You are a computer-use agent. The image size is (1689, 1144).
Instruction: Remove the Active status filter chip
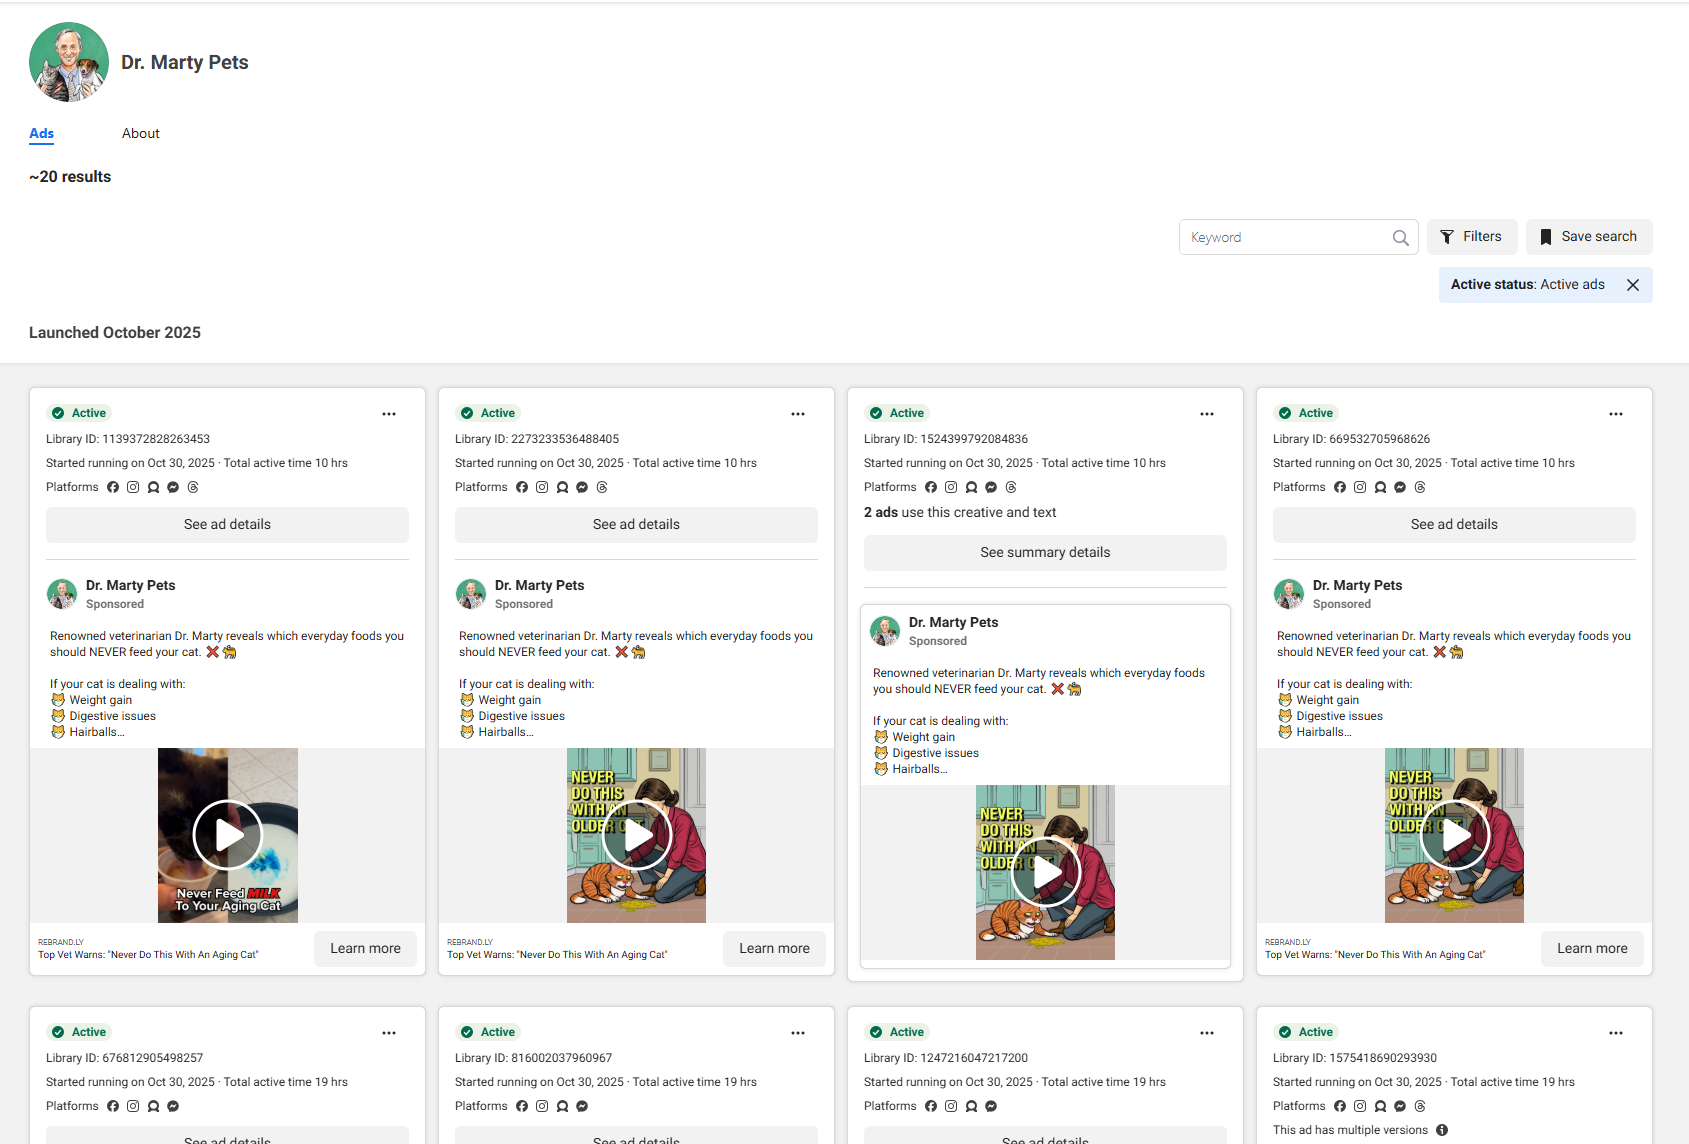1633,285
